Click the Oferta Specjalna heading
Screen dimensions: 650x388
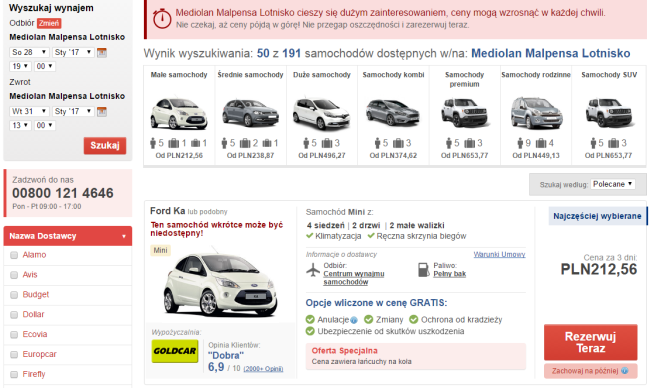344,351
